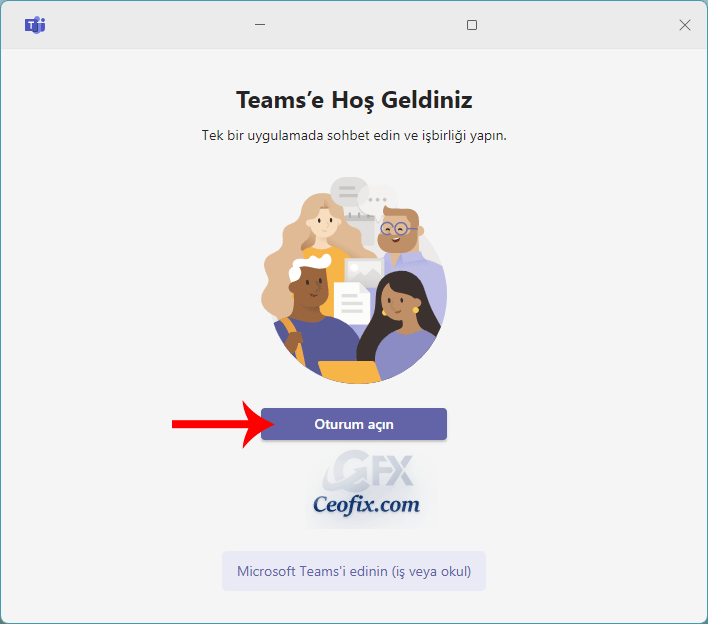Minimize the Teams welcome window
708x624 pixels.
tap(260, 25)
